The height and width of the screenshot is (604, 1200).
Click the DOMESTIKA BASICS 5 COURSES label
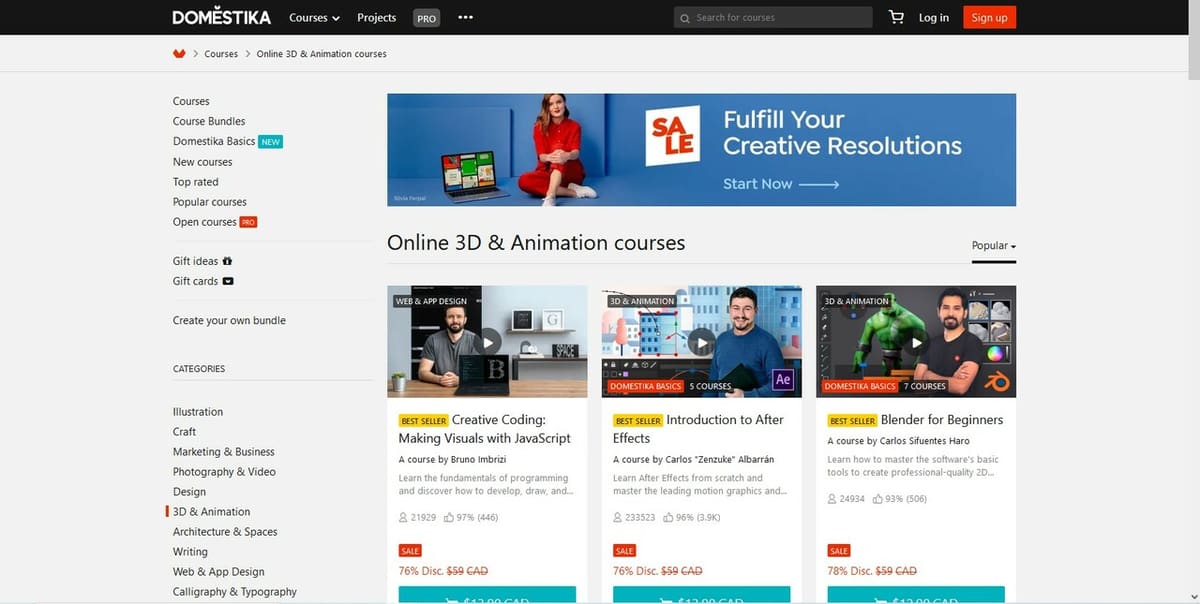(x=671, y=386)
